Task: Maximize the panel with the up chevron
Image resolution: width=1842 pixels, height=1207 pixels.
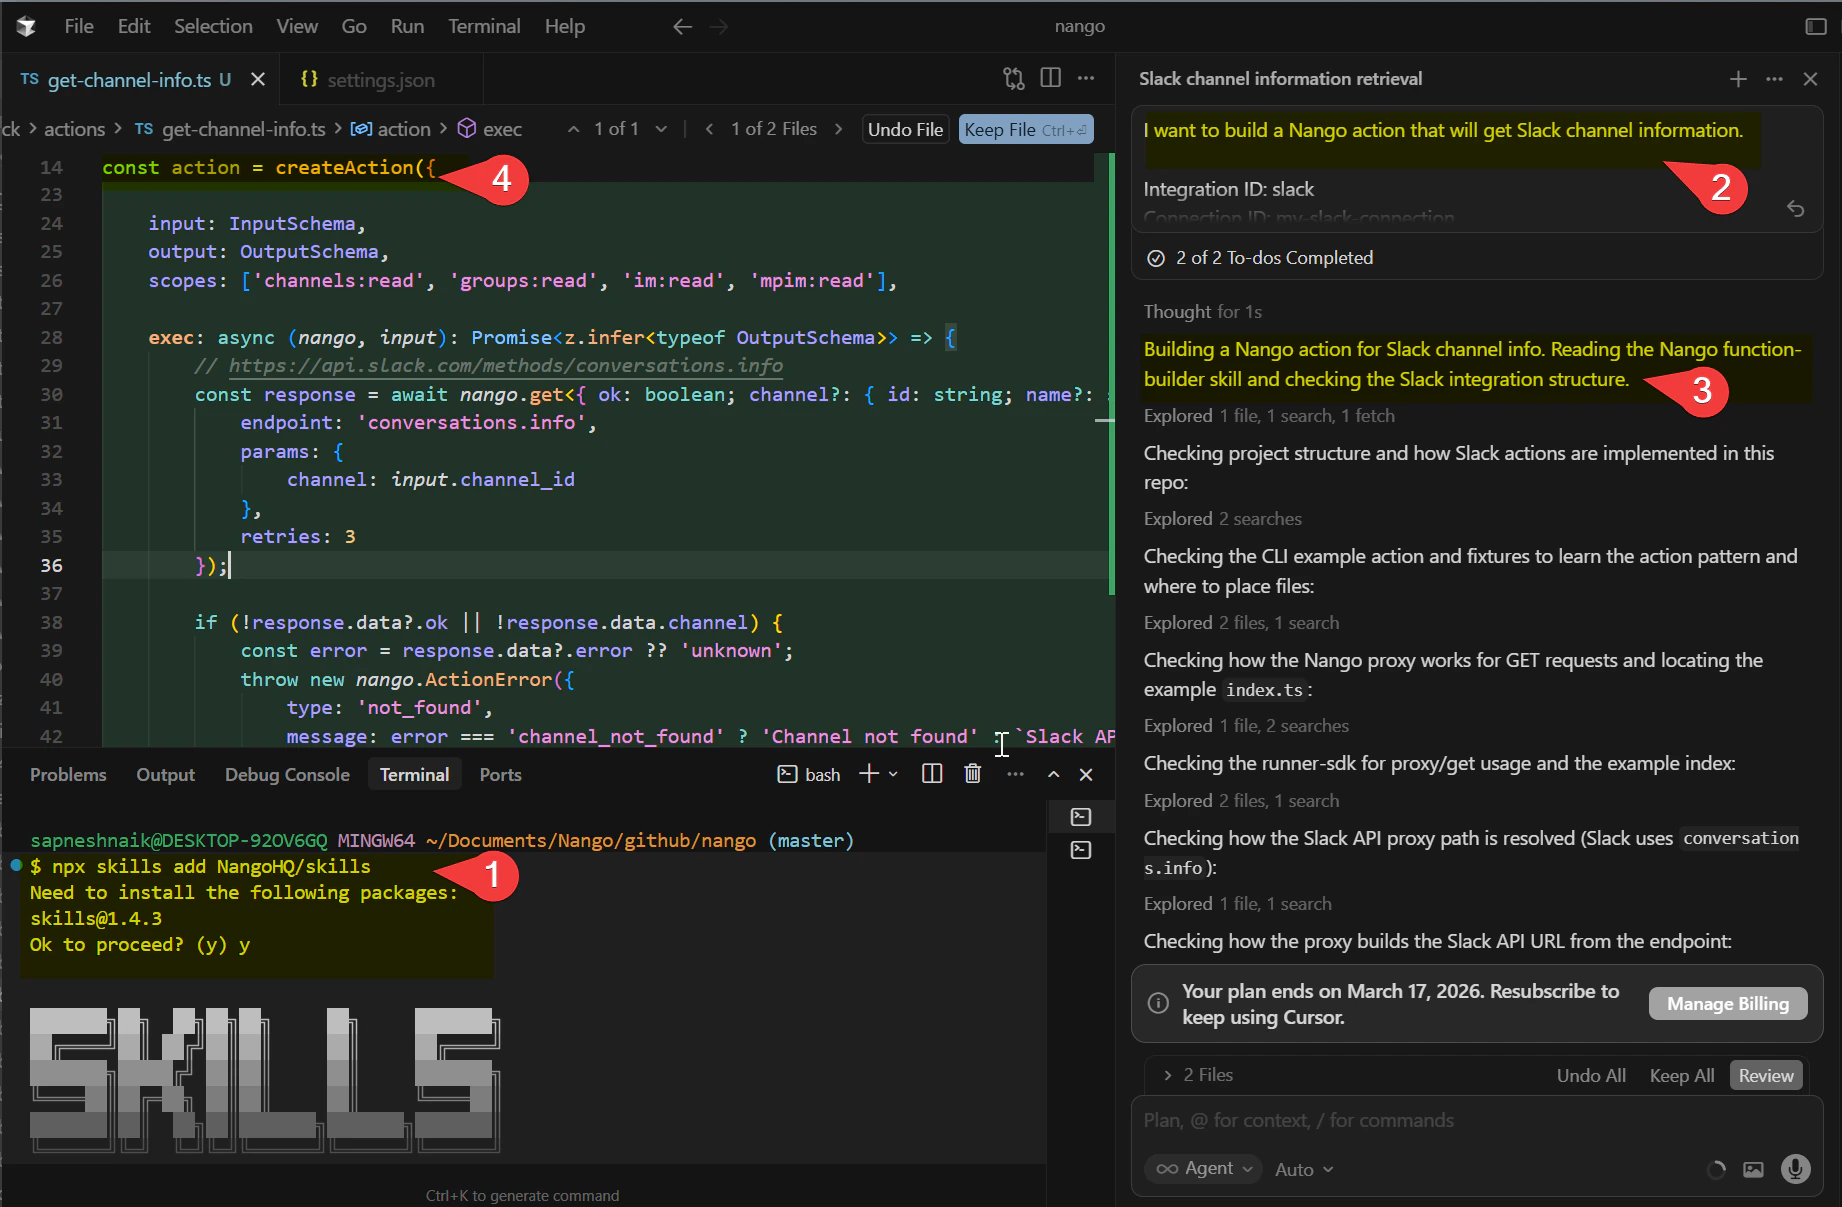Action: (1054, 774)
